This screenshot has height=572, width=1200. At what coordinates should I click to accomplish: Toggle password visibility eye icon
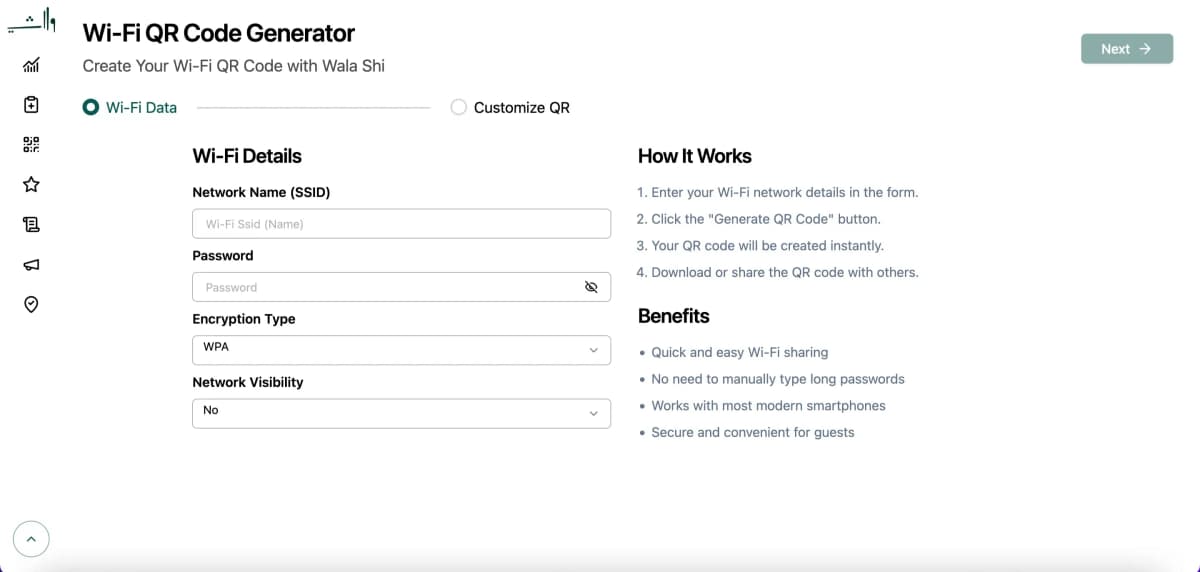click(x=591, y=287)
